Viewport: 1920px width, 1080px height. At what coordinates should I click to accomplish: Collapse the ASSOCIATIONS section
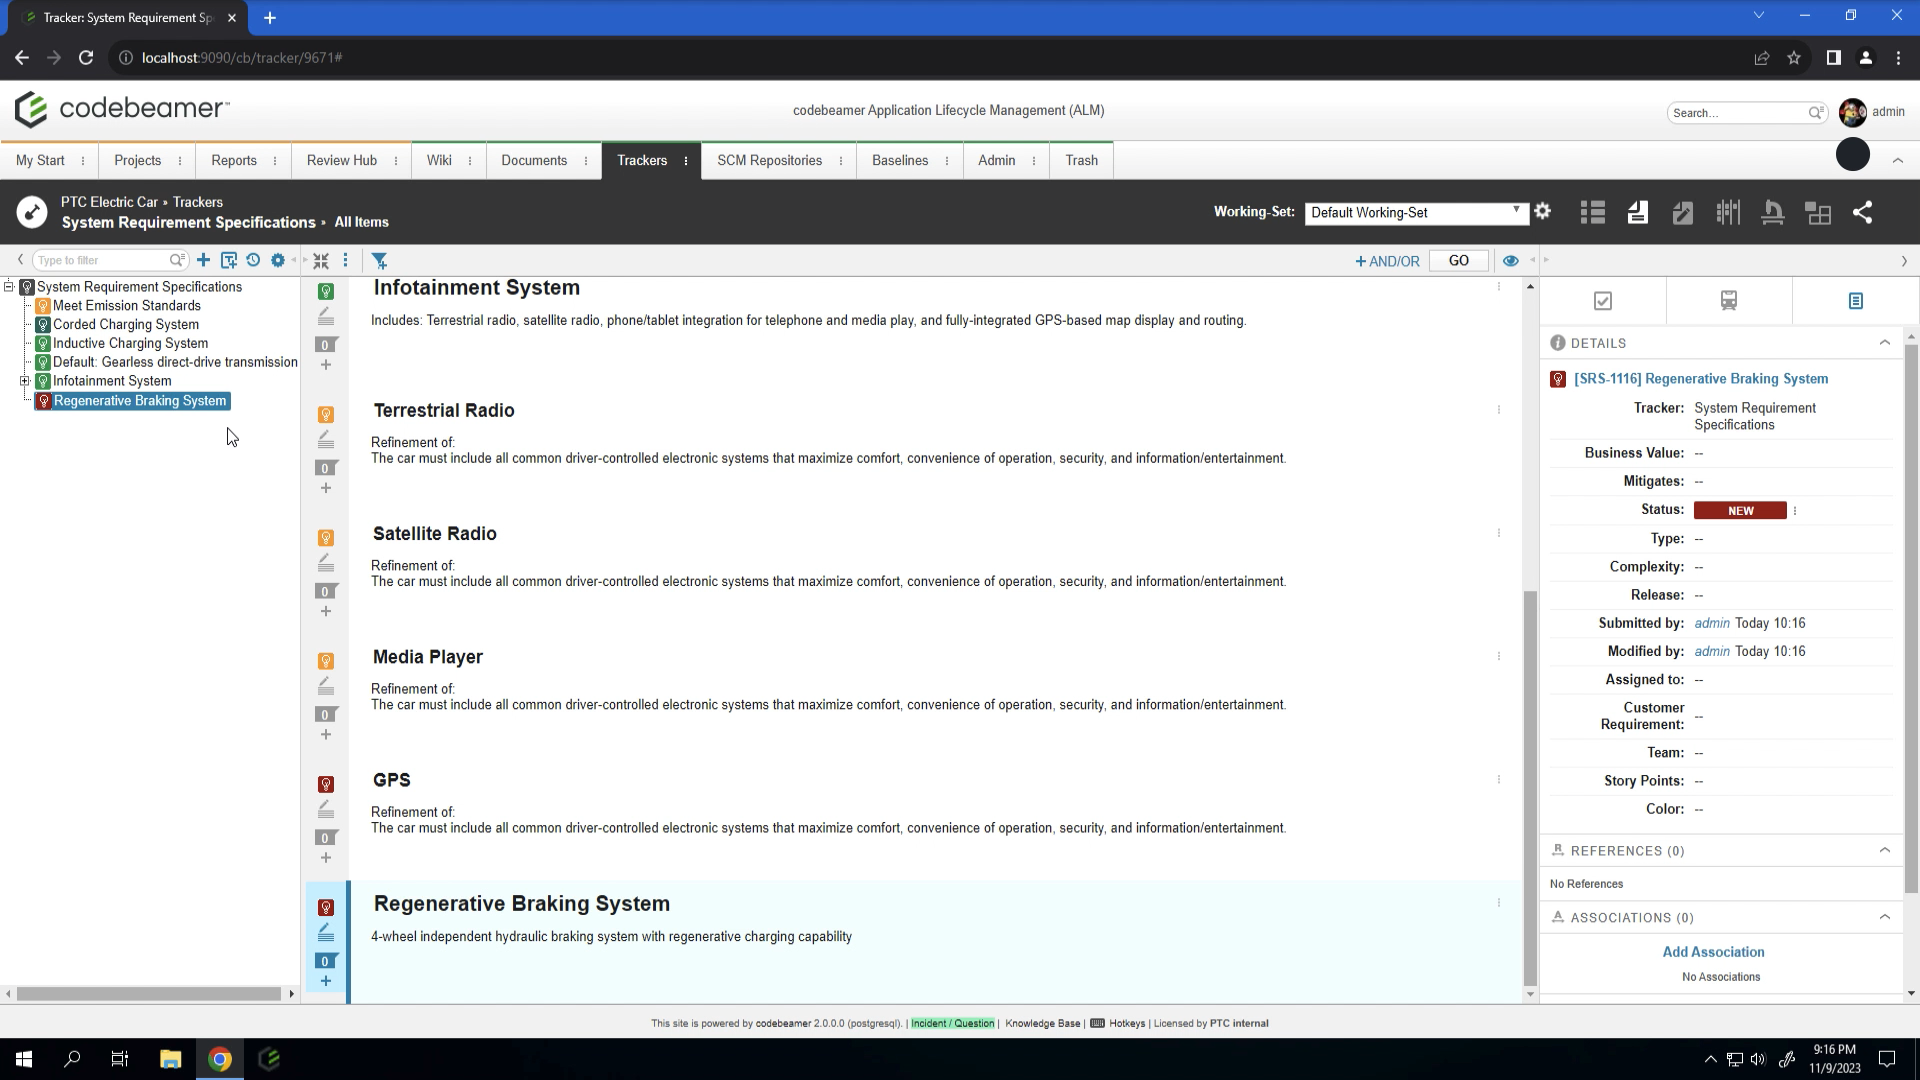click(1885, 918)
